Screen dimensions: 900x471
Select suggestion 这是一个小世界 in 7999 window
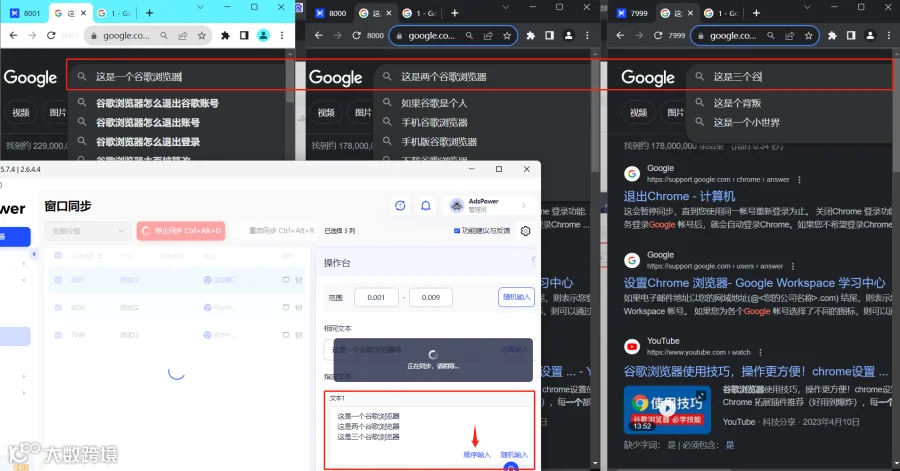pyautogui.click(x=746, y=122)
